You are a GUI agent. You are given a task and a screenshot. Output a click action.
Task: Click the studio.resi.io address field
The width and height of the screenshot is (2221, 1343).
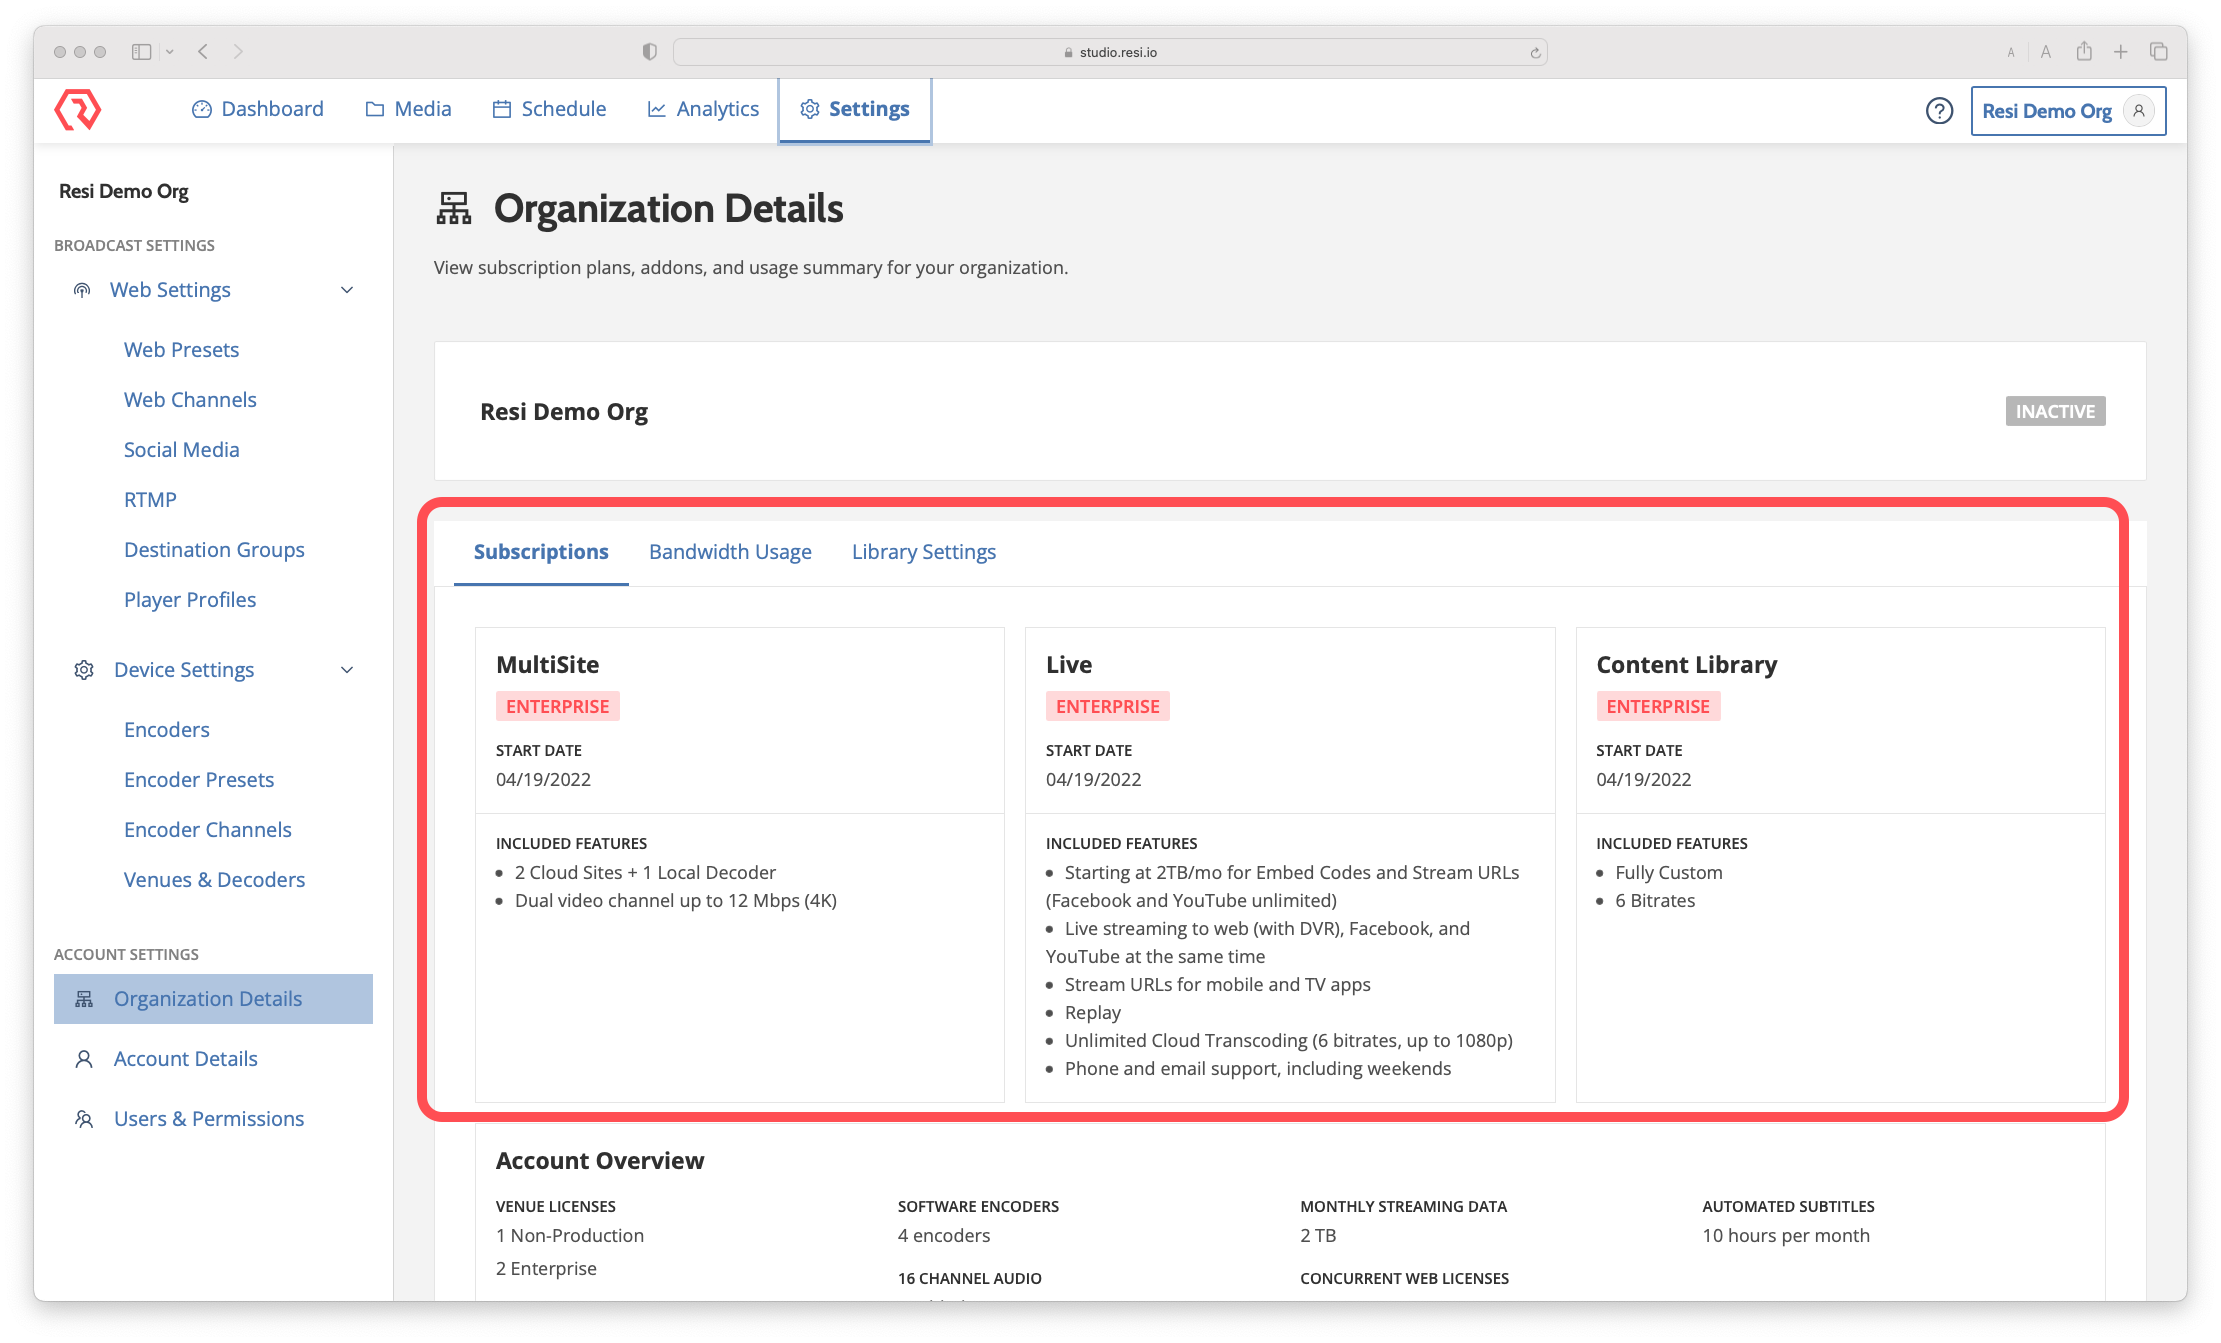[x=1110, y=52]
